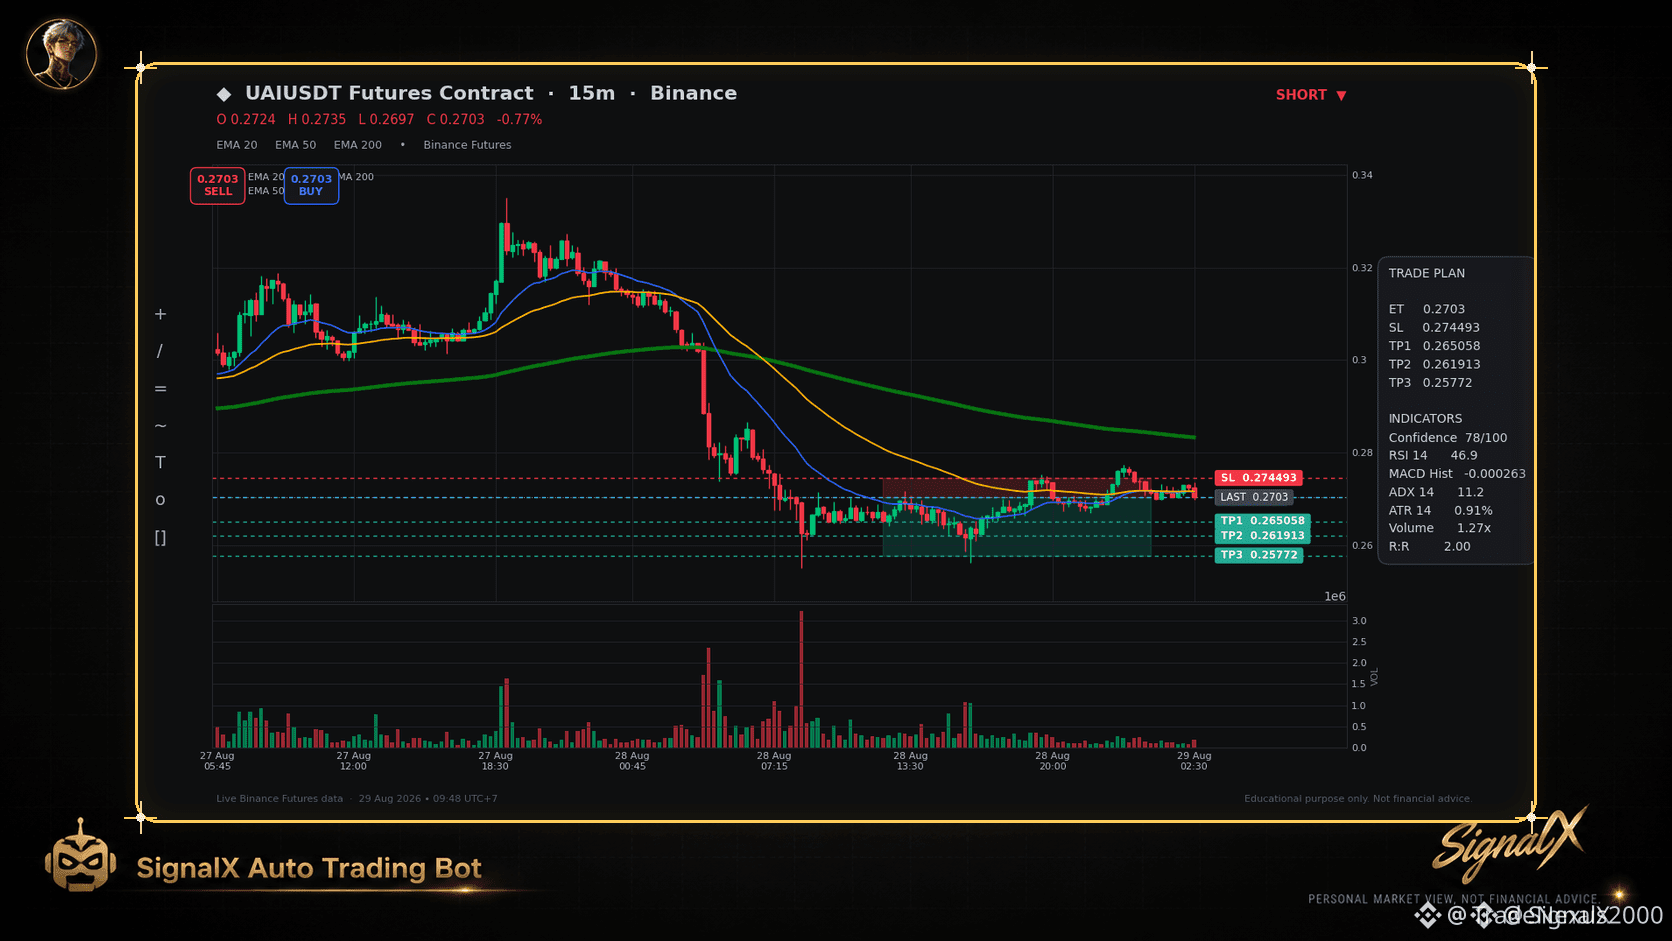Click the TP2 0.261913 row in Trade Plan

[x=1434, y=365]
